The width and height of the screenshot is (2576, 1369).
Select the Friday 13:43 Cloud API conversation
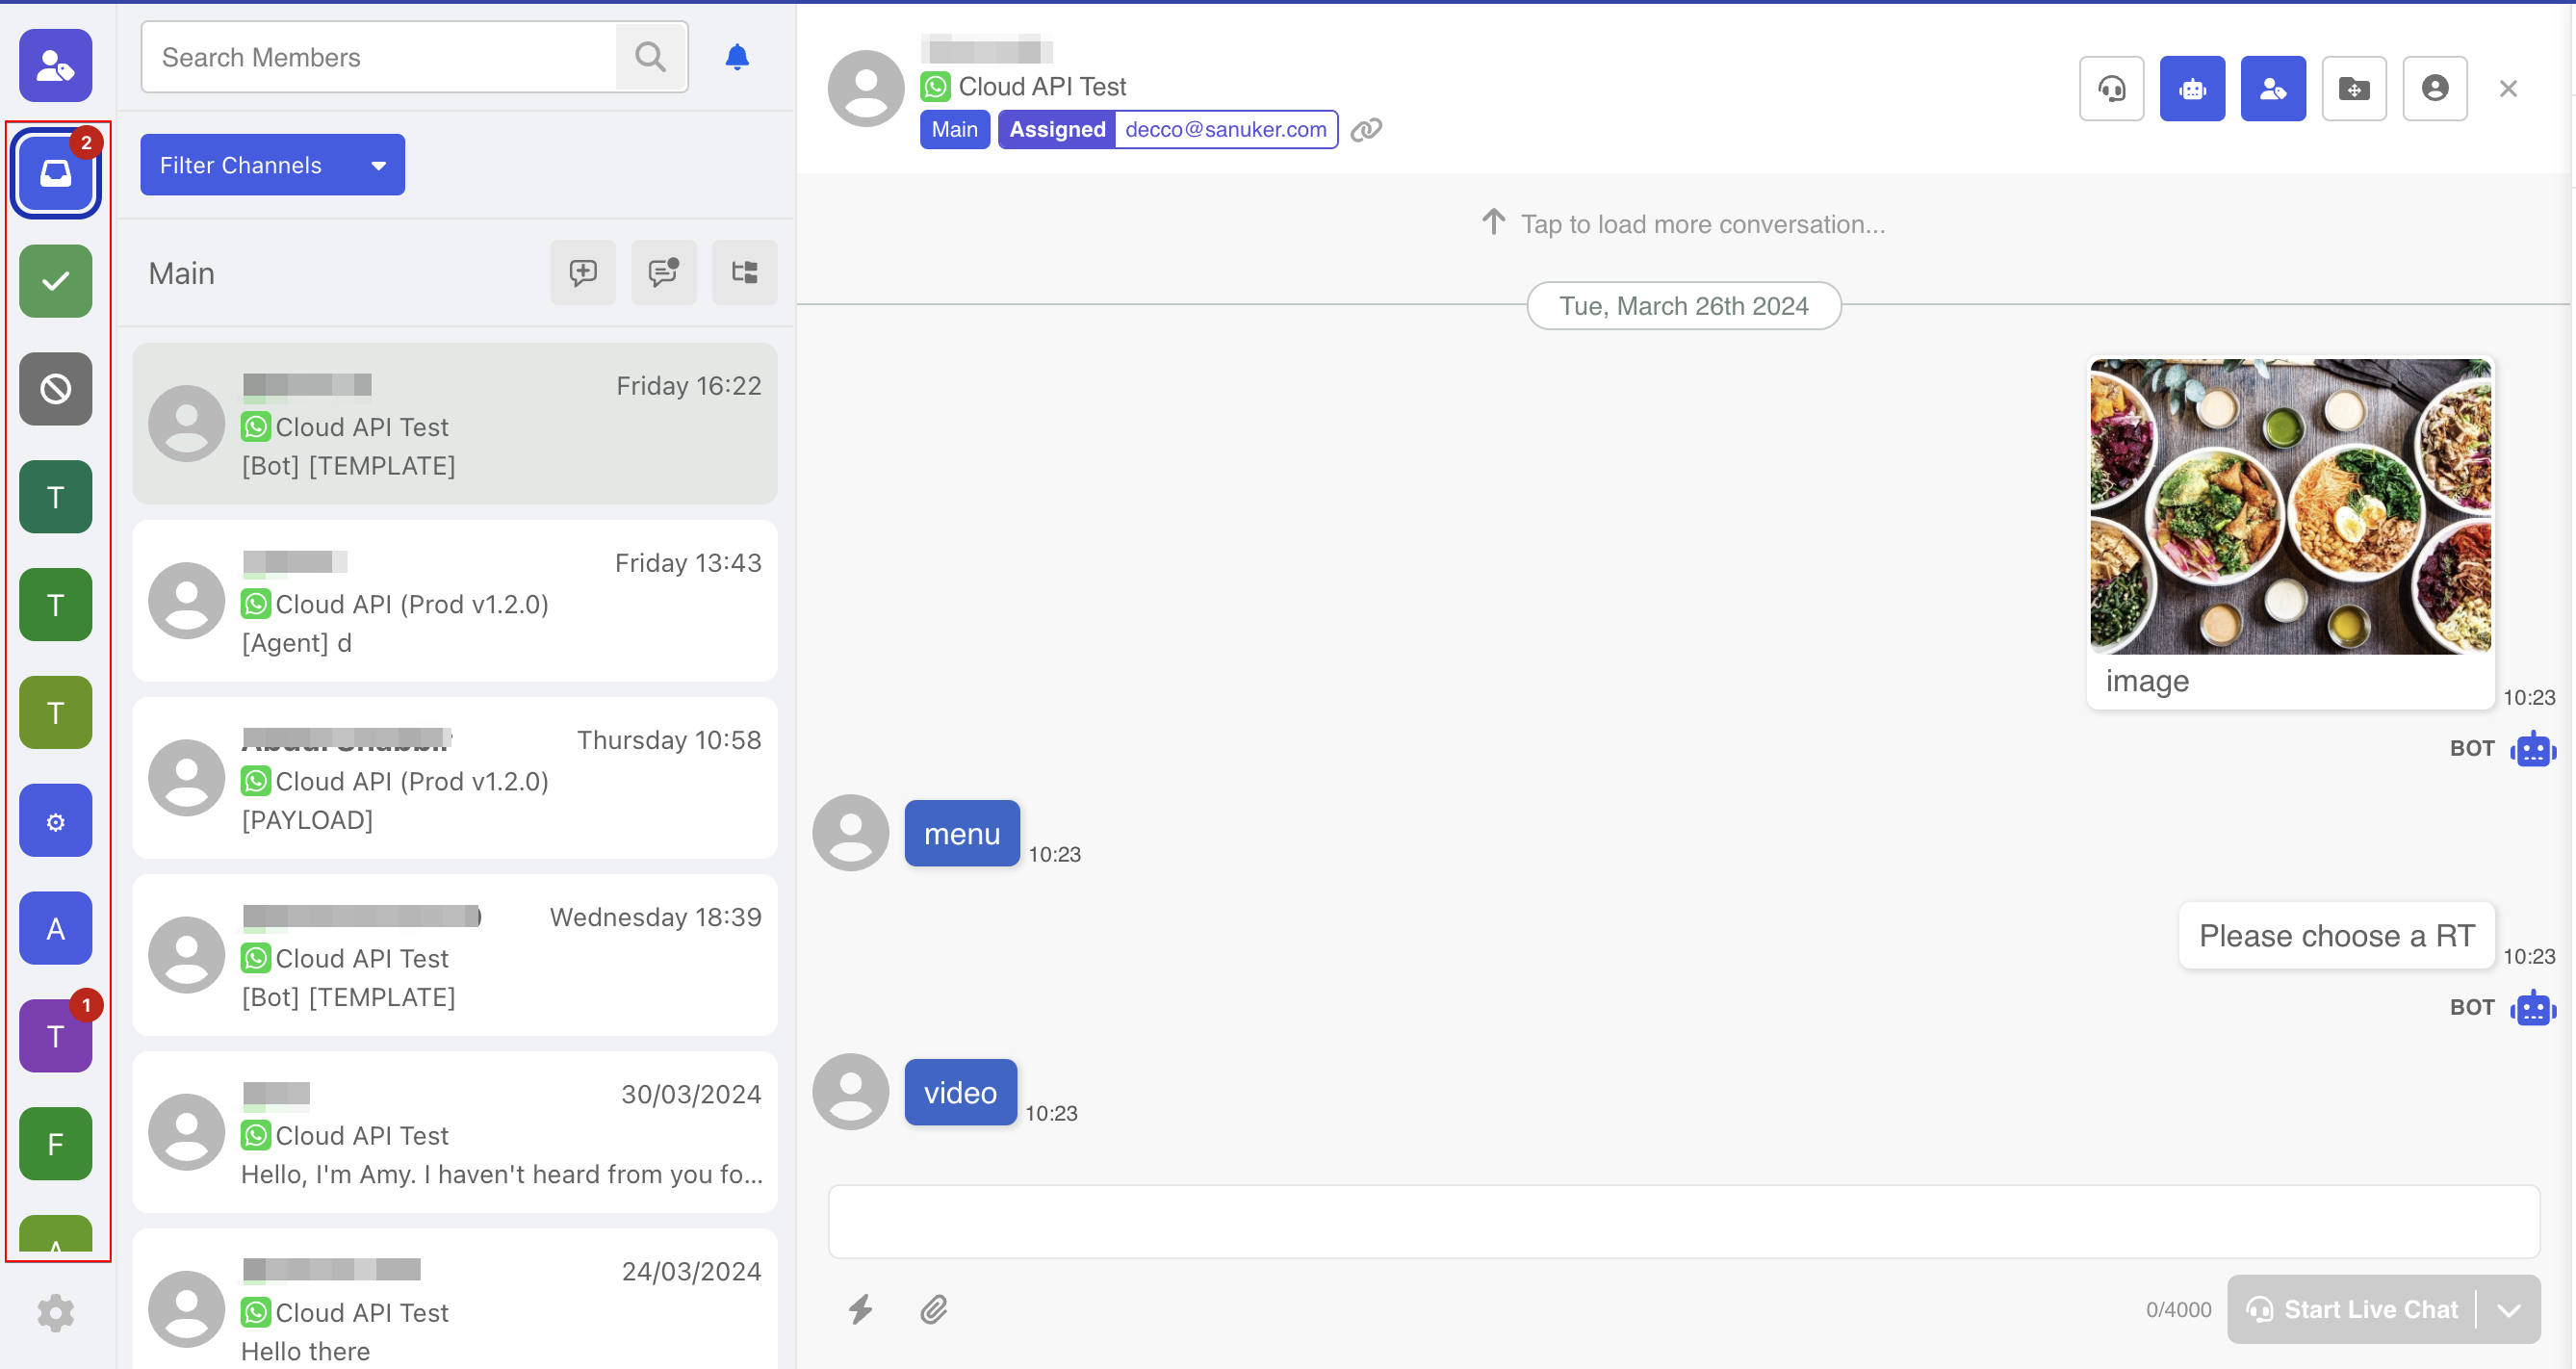click(x=455, y=601)
